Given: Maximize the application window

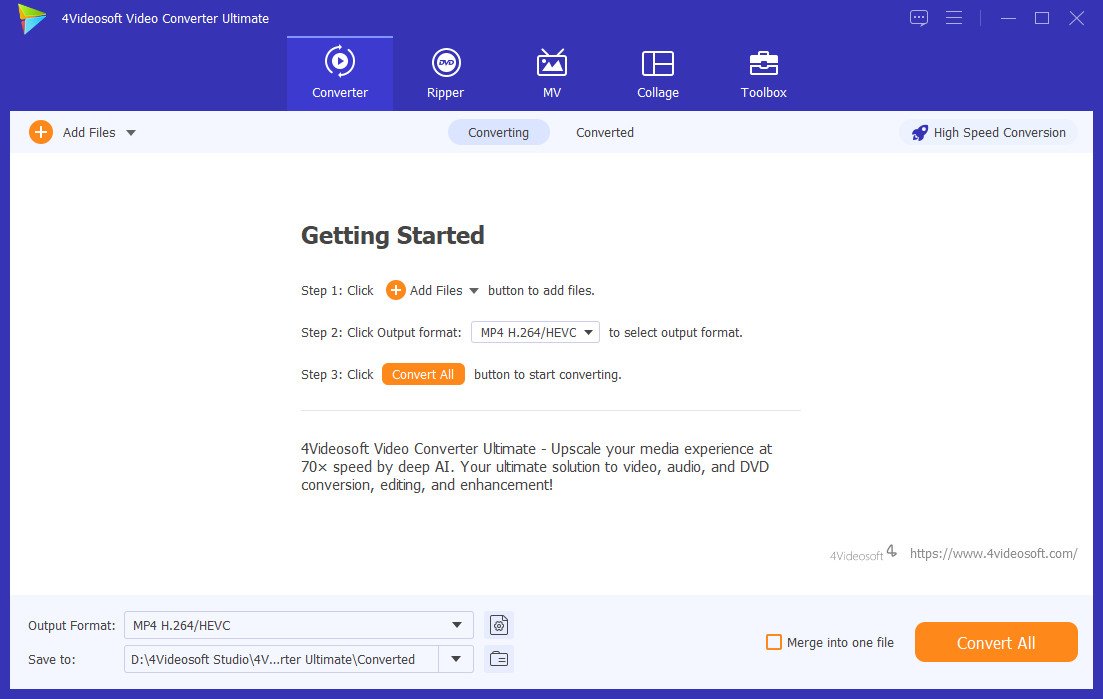Looking at the screenshot, I should [1042, 18].
